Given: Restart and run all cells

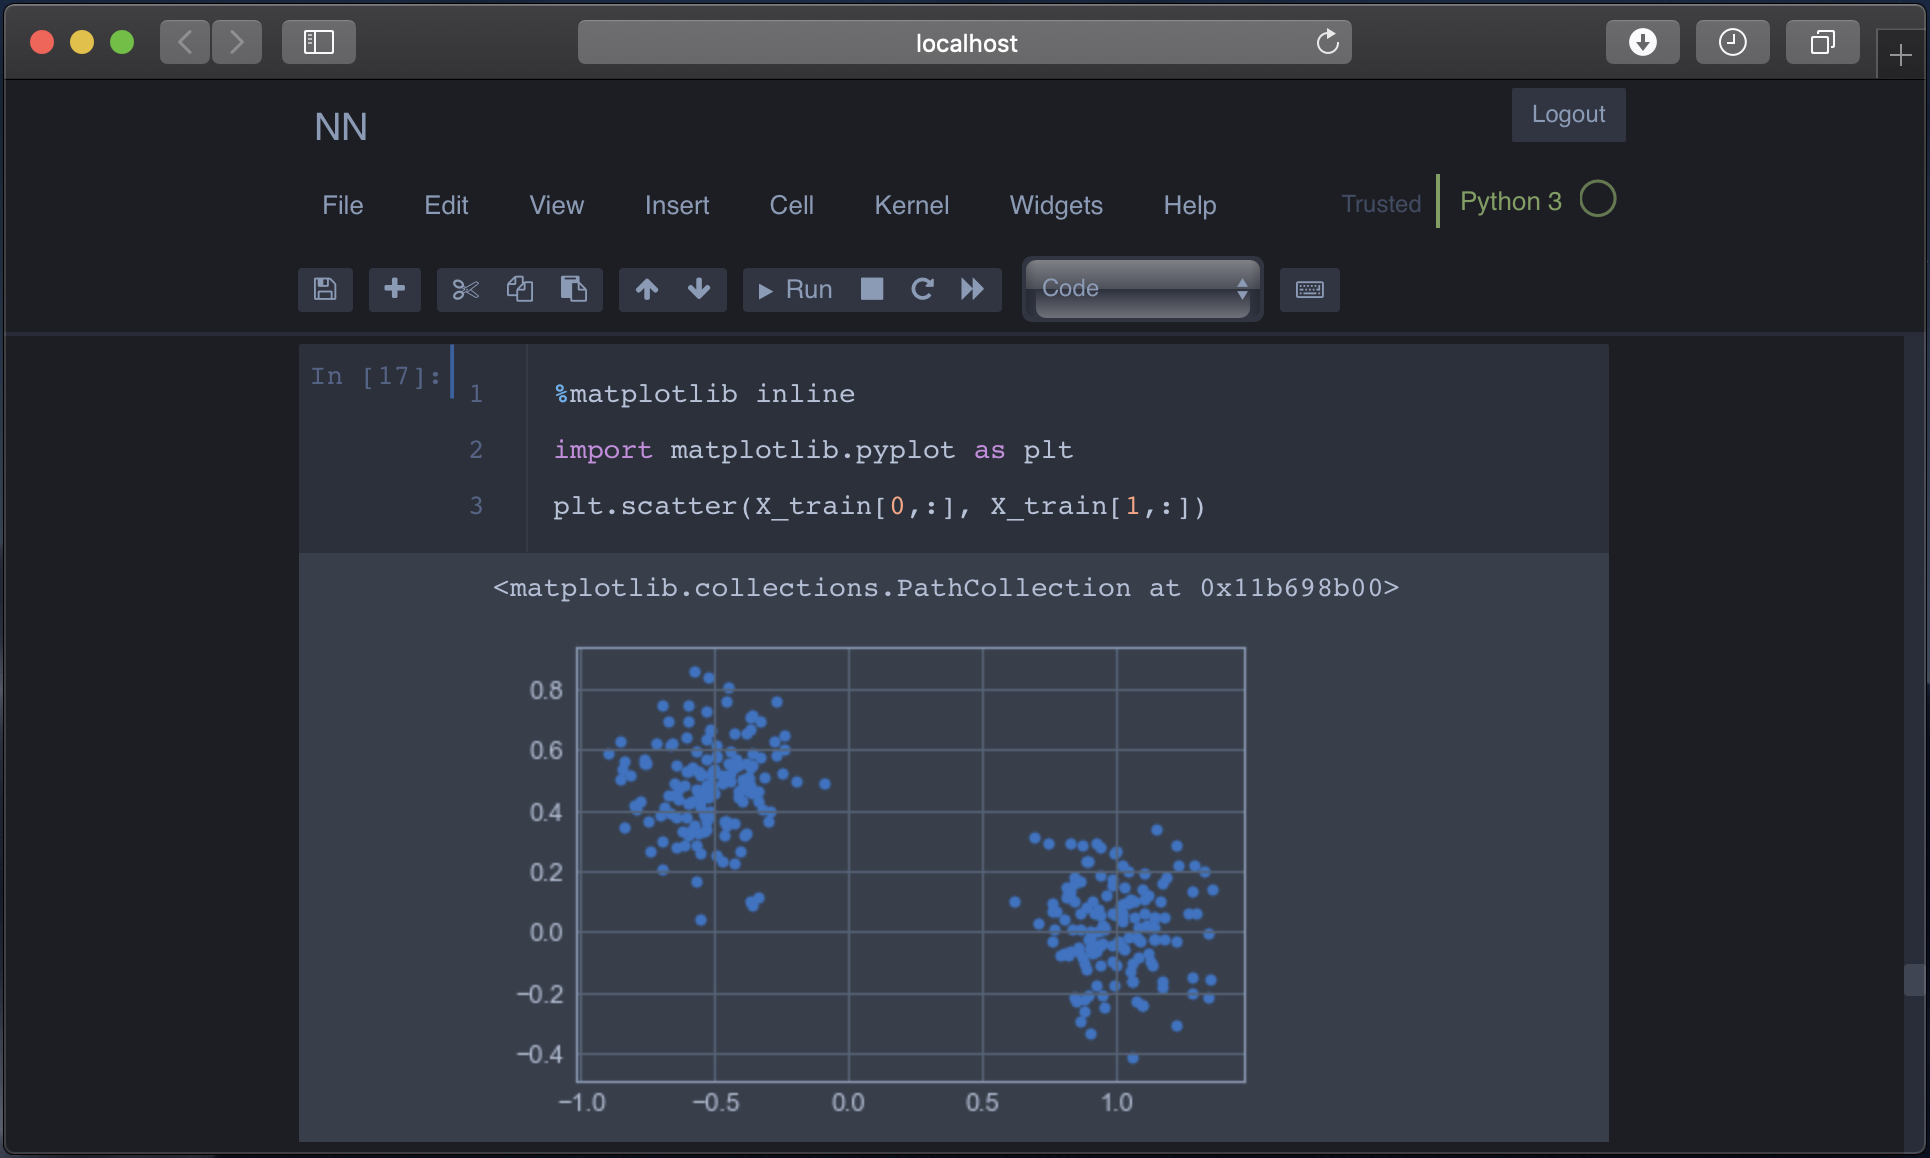Looking at the screenshot, I should 972,289.
